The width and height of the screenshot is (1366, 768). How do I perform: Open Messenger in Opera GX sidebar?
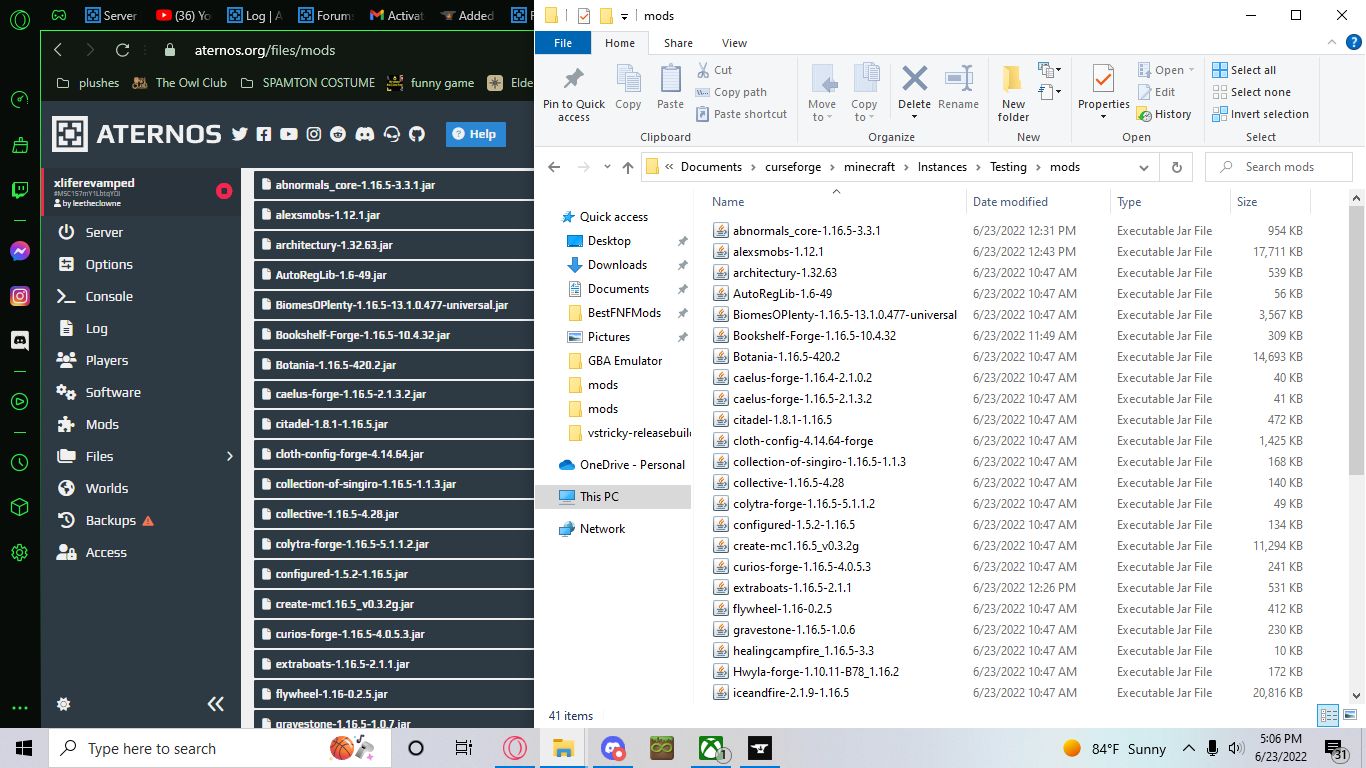coord(19,251)
